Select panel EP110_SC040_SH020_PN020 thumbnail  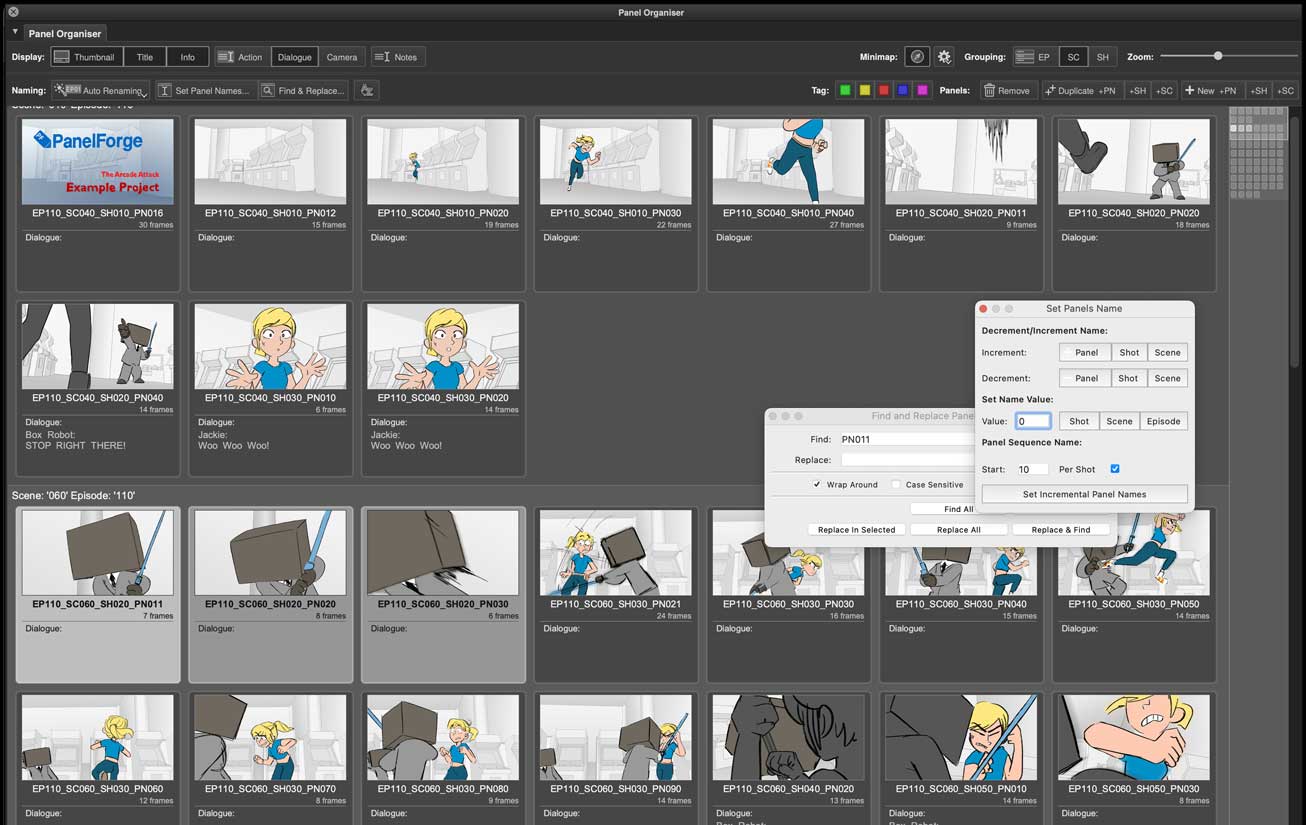[1133, 162]
